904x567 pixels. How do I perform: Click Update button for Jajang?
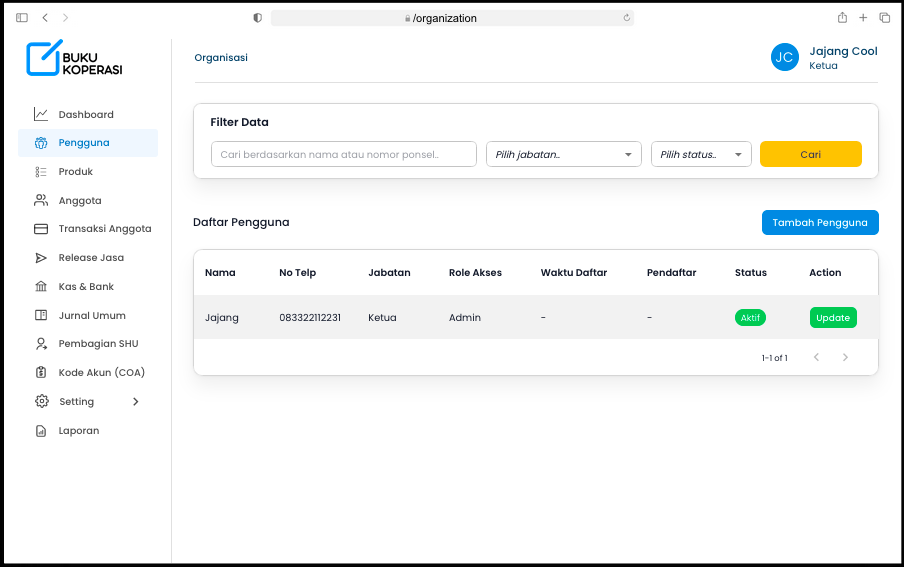832,318
